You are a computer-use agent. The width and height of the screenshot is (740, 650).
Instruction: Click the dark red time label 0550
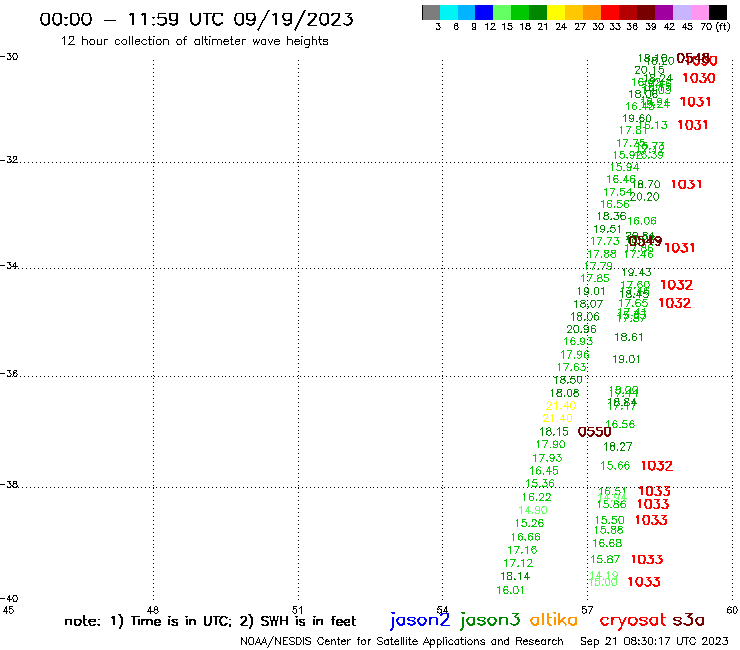594,432
